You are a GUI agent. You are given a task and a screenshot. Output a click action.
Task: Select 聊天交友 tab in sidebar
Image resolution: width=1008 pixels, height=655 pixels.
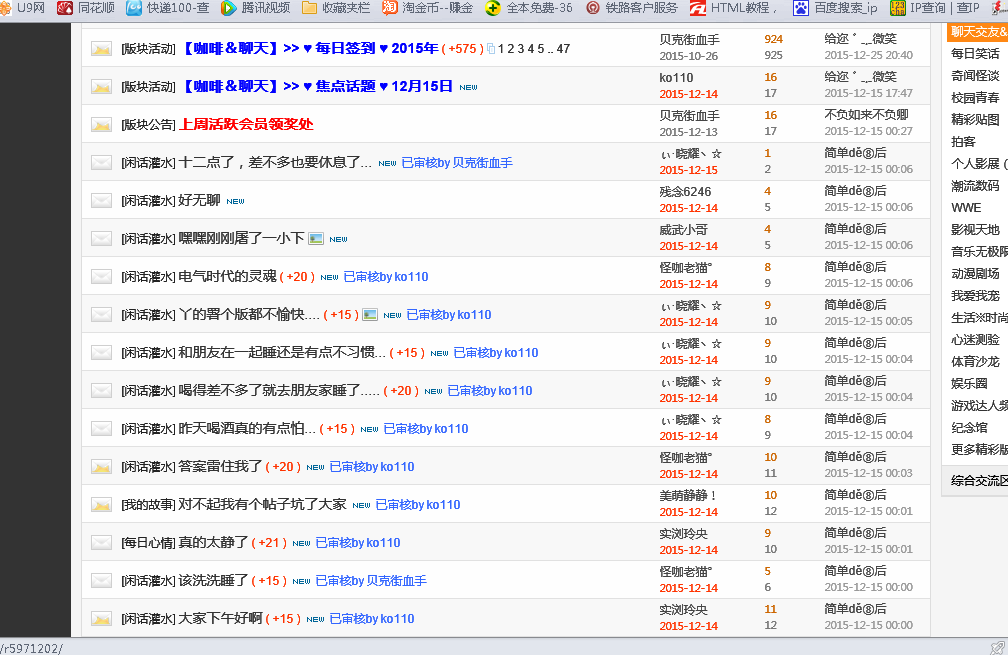pos(979,31)
